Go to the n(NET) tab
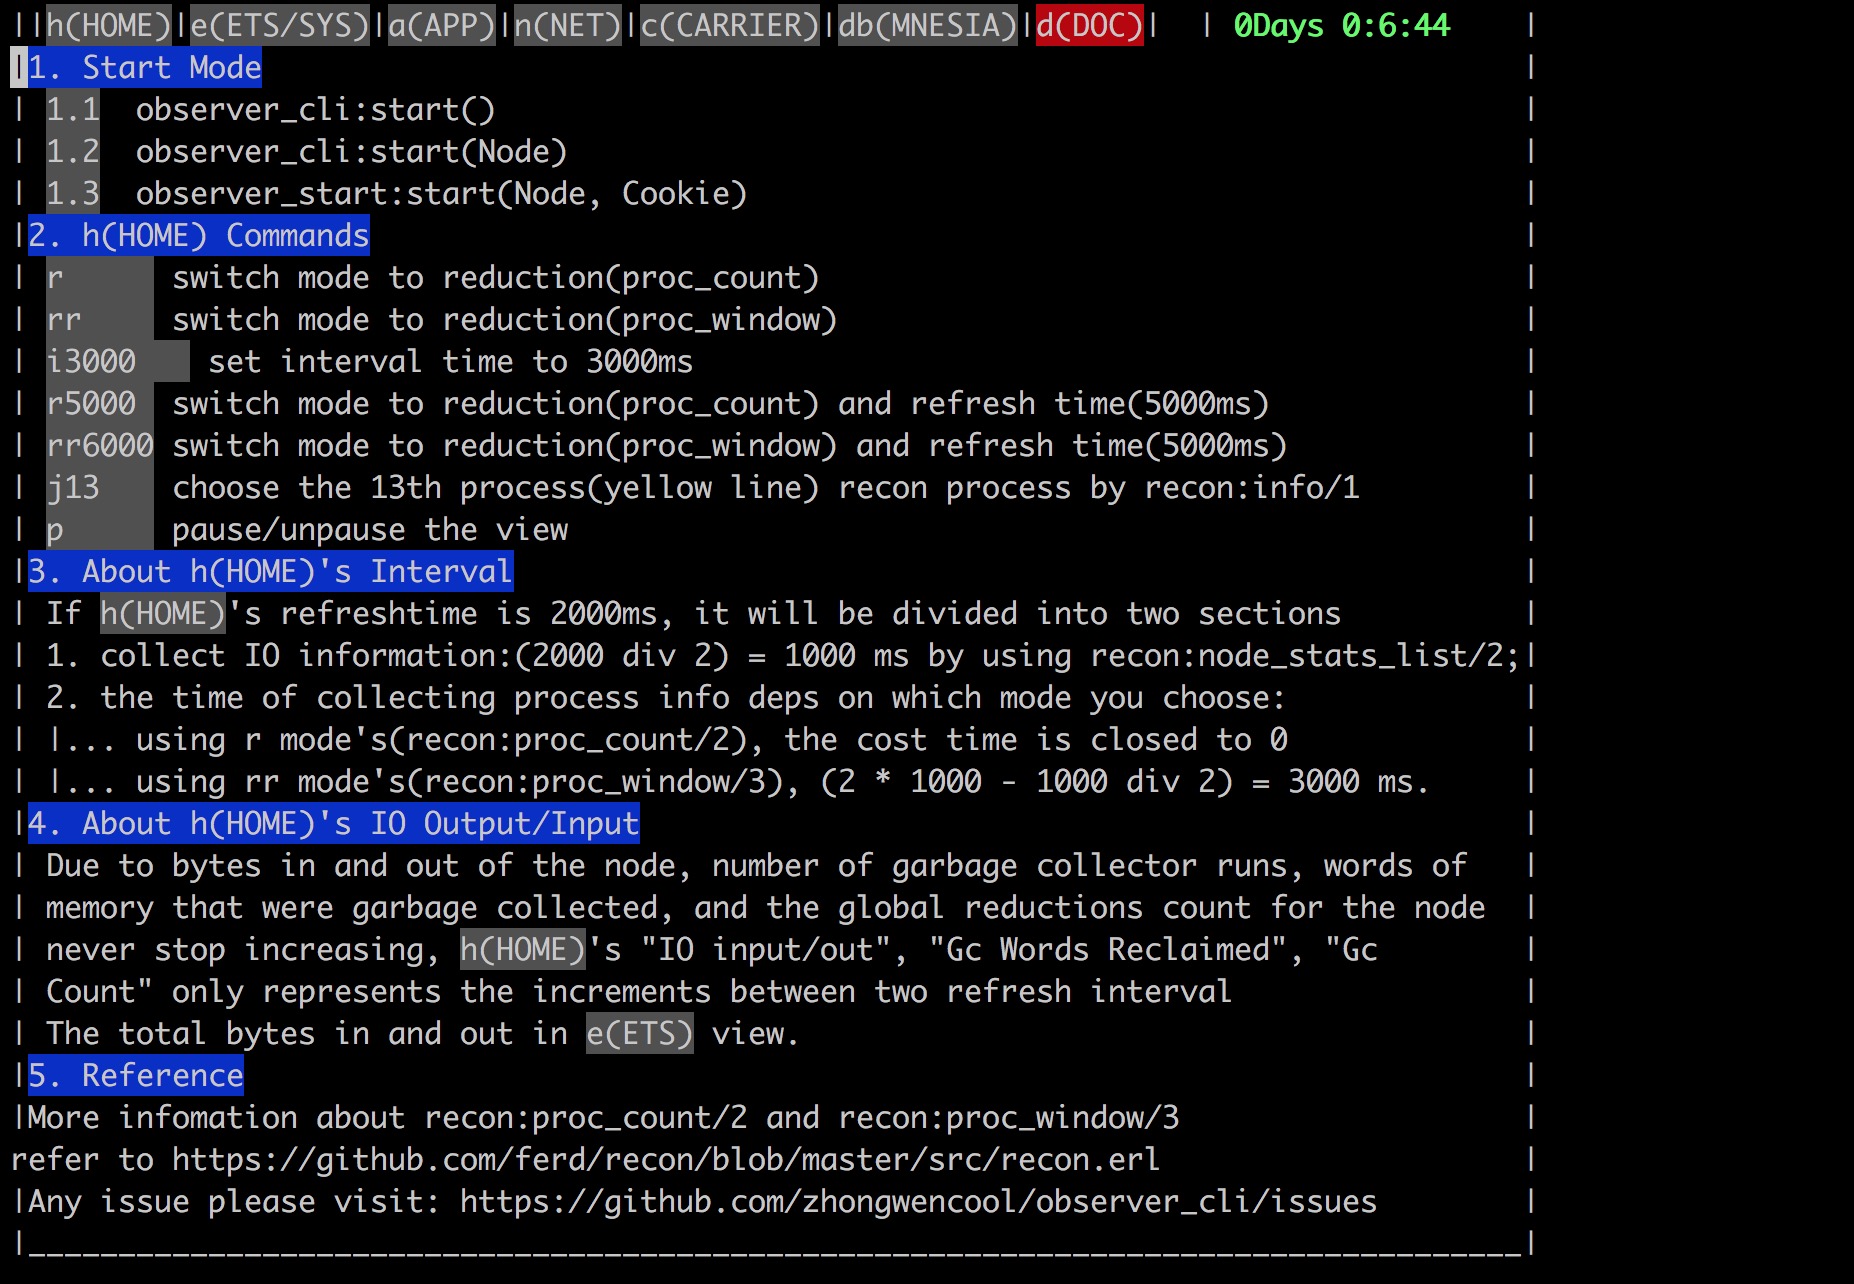 (x=567, y=25)
